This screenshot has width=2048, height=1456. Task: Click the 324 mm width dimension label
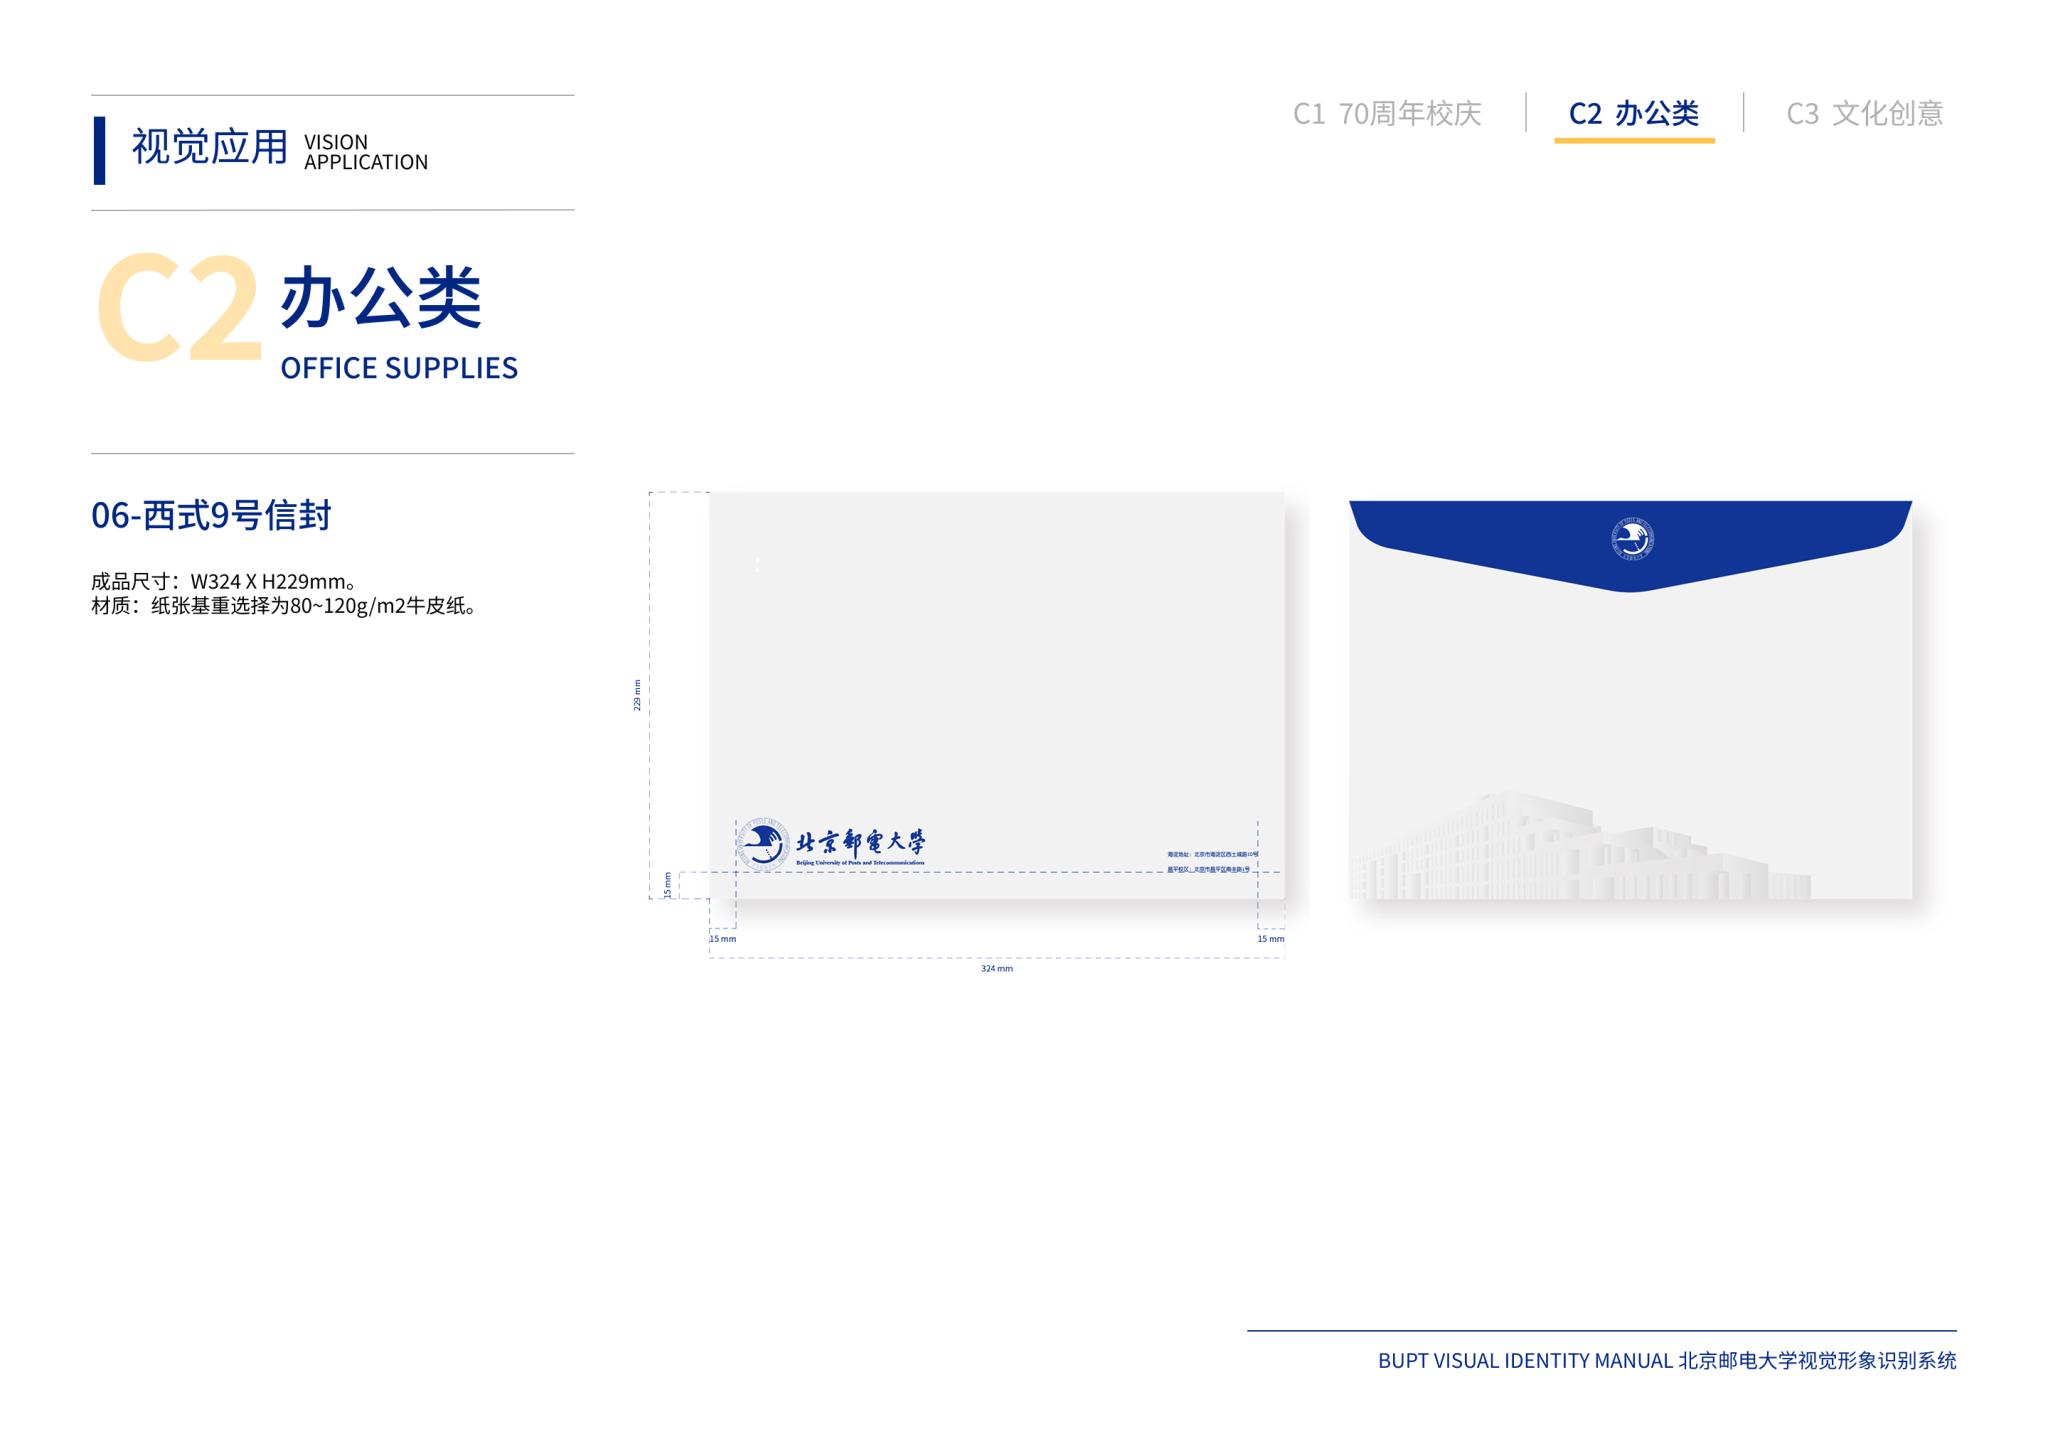coord(996,969)
